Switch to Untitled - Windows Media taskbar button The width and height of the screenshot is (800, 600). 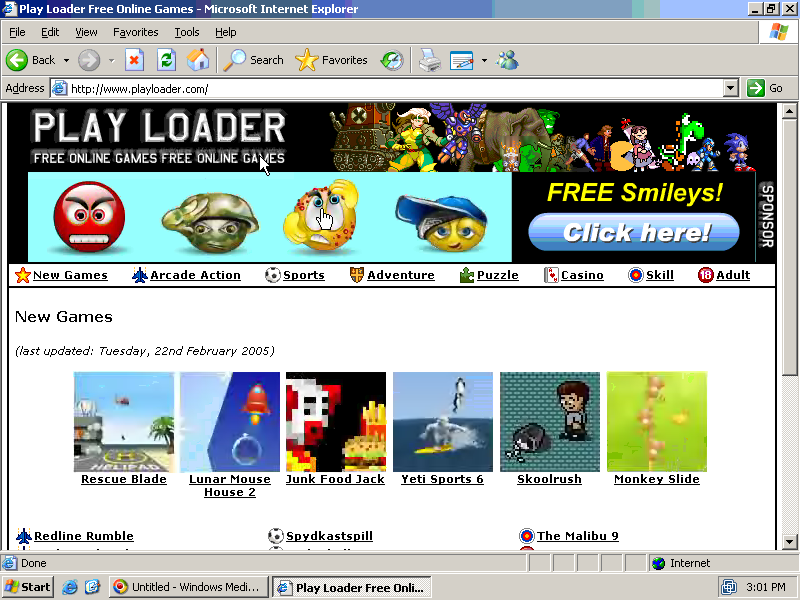[x=189, y=587]
